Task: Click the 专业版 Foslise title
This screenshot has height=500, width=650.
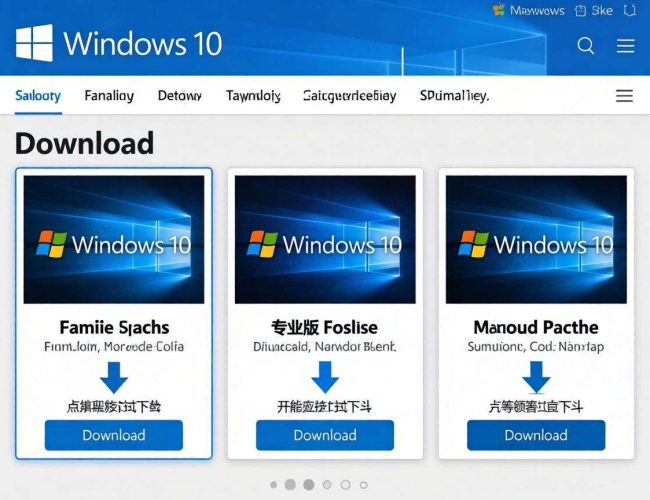Action: 325,328
